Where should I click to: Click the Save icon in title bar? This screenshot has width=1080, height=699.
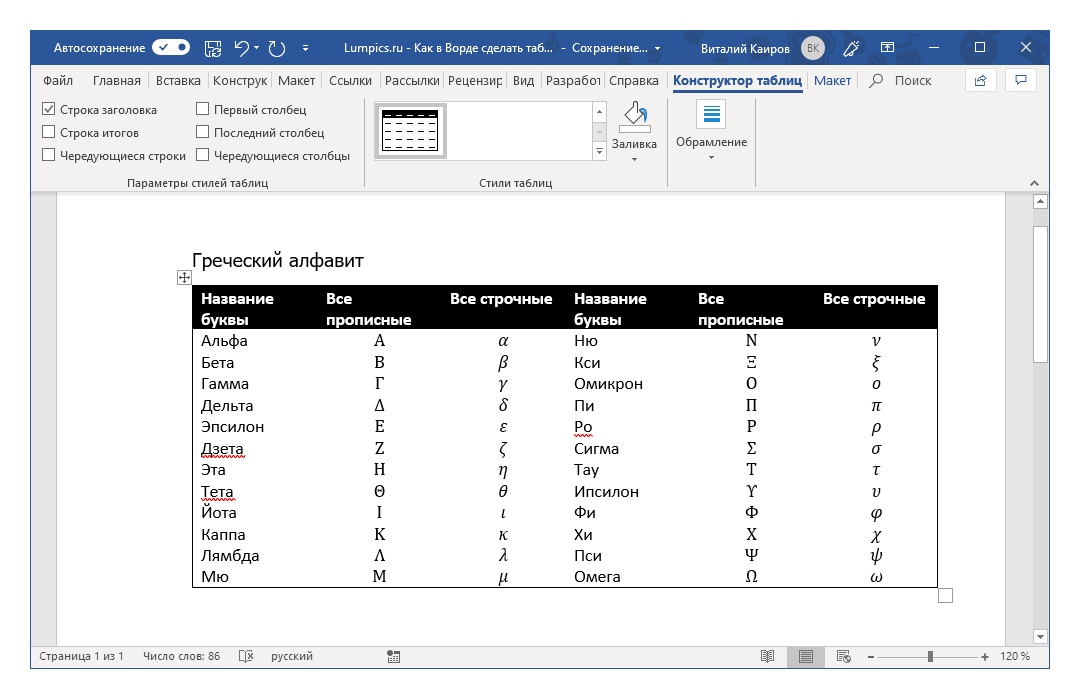pyautogui.click(x=213, y=47)
